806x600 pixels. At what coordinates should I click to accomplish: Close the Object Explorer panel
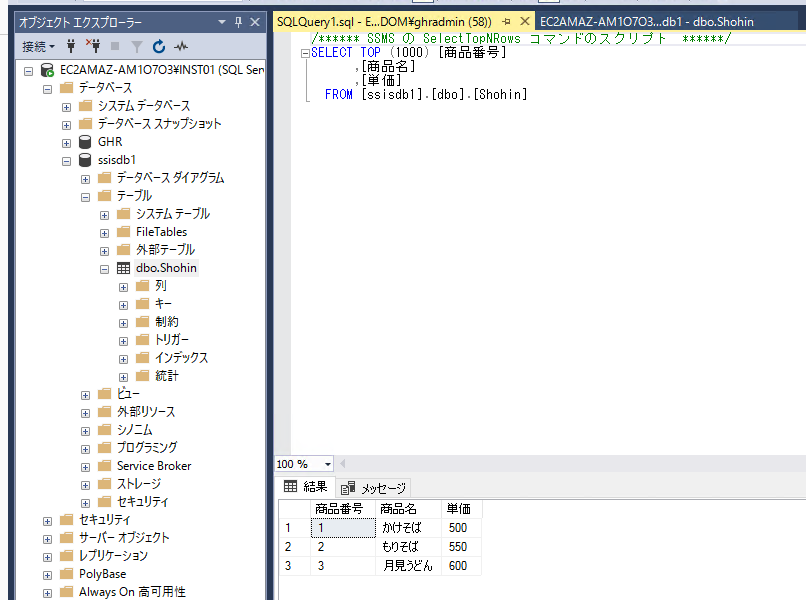[255, 22]
